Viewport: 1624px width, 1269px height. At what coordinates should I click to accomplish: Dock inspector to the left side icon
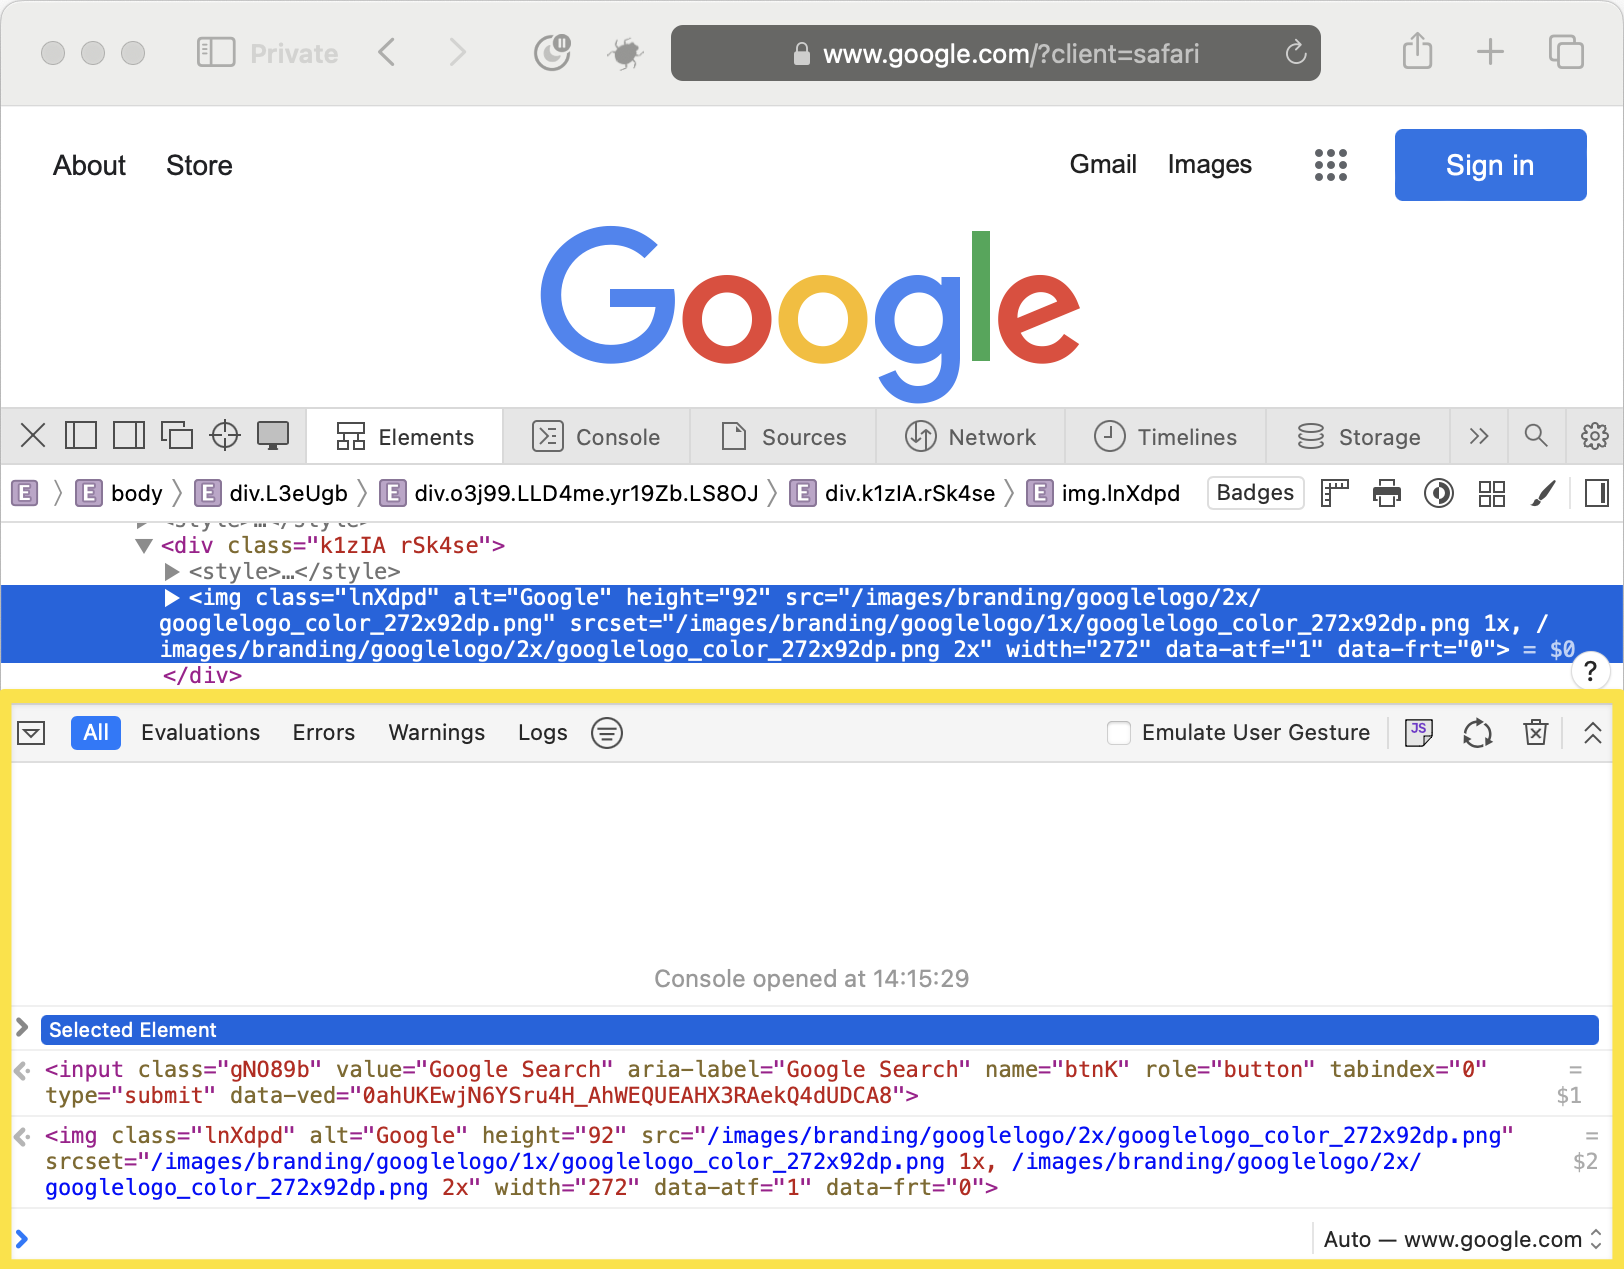tap(81, 436)
